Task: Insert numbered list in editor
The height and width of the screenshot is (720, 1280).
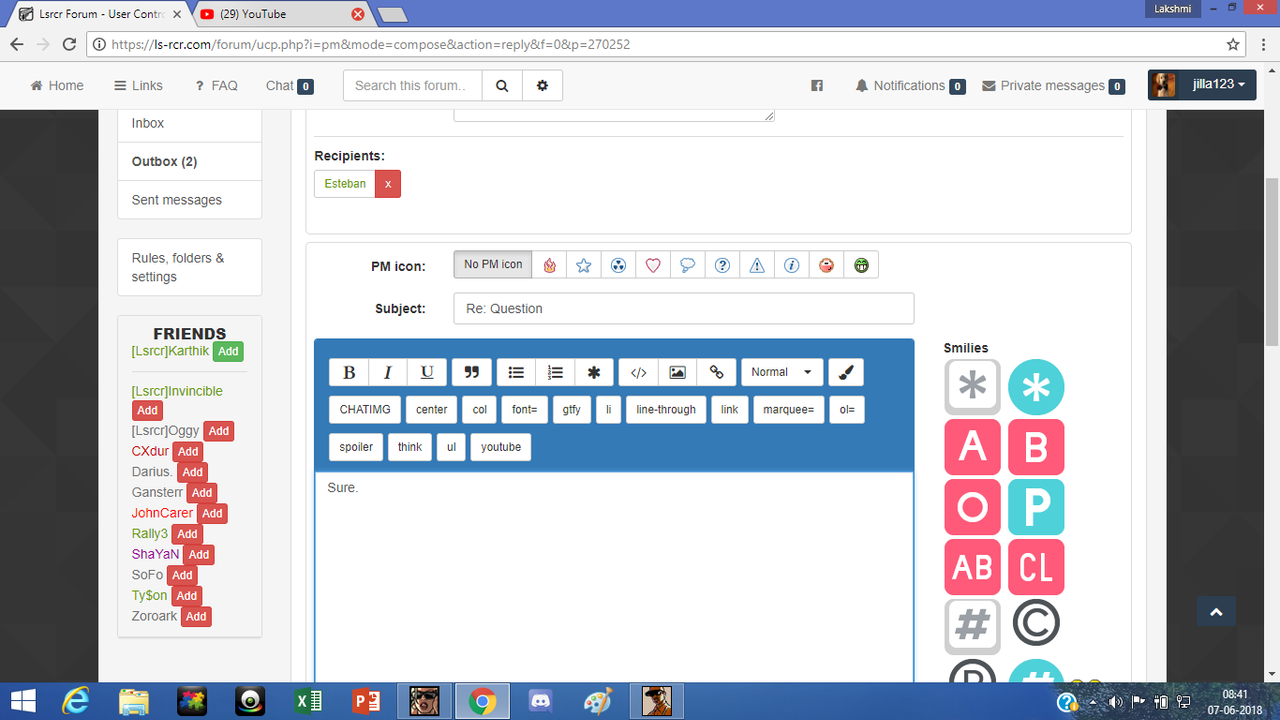Action: 555,372
